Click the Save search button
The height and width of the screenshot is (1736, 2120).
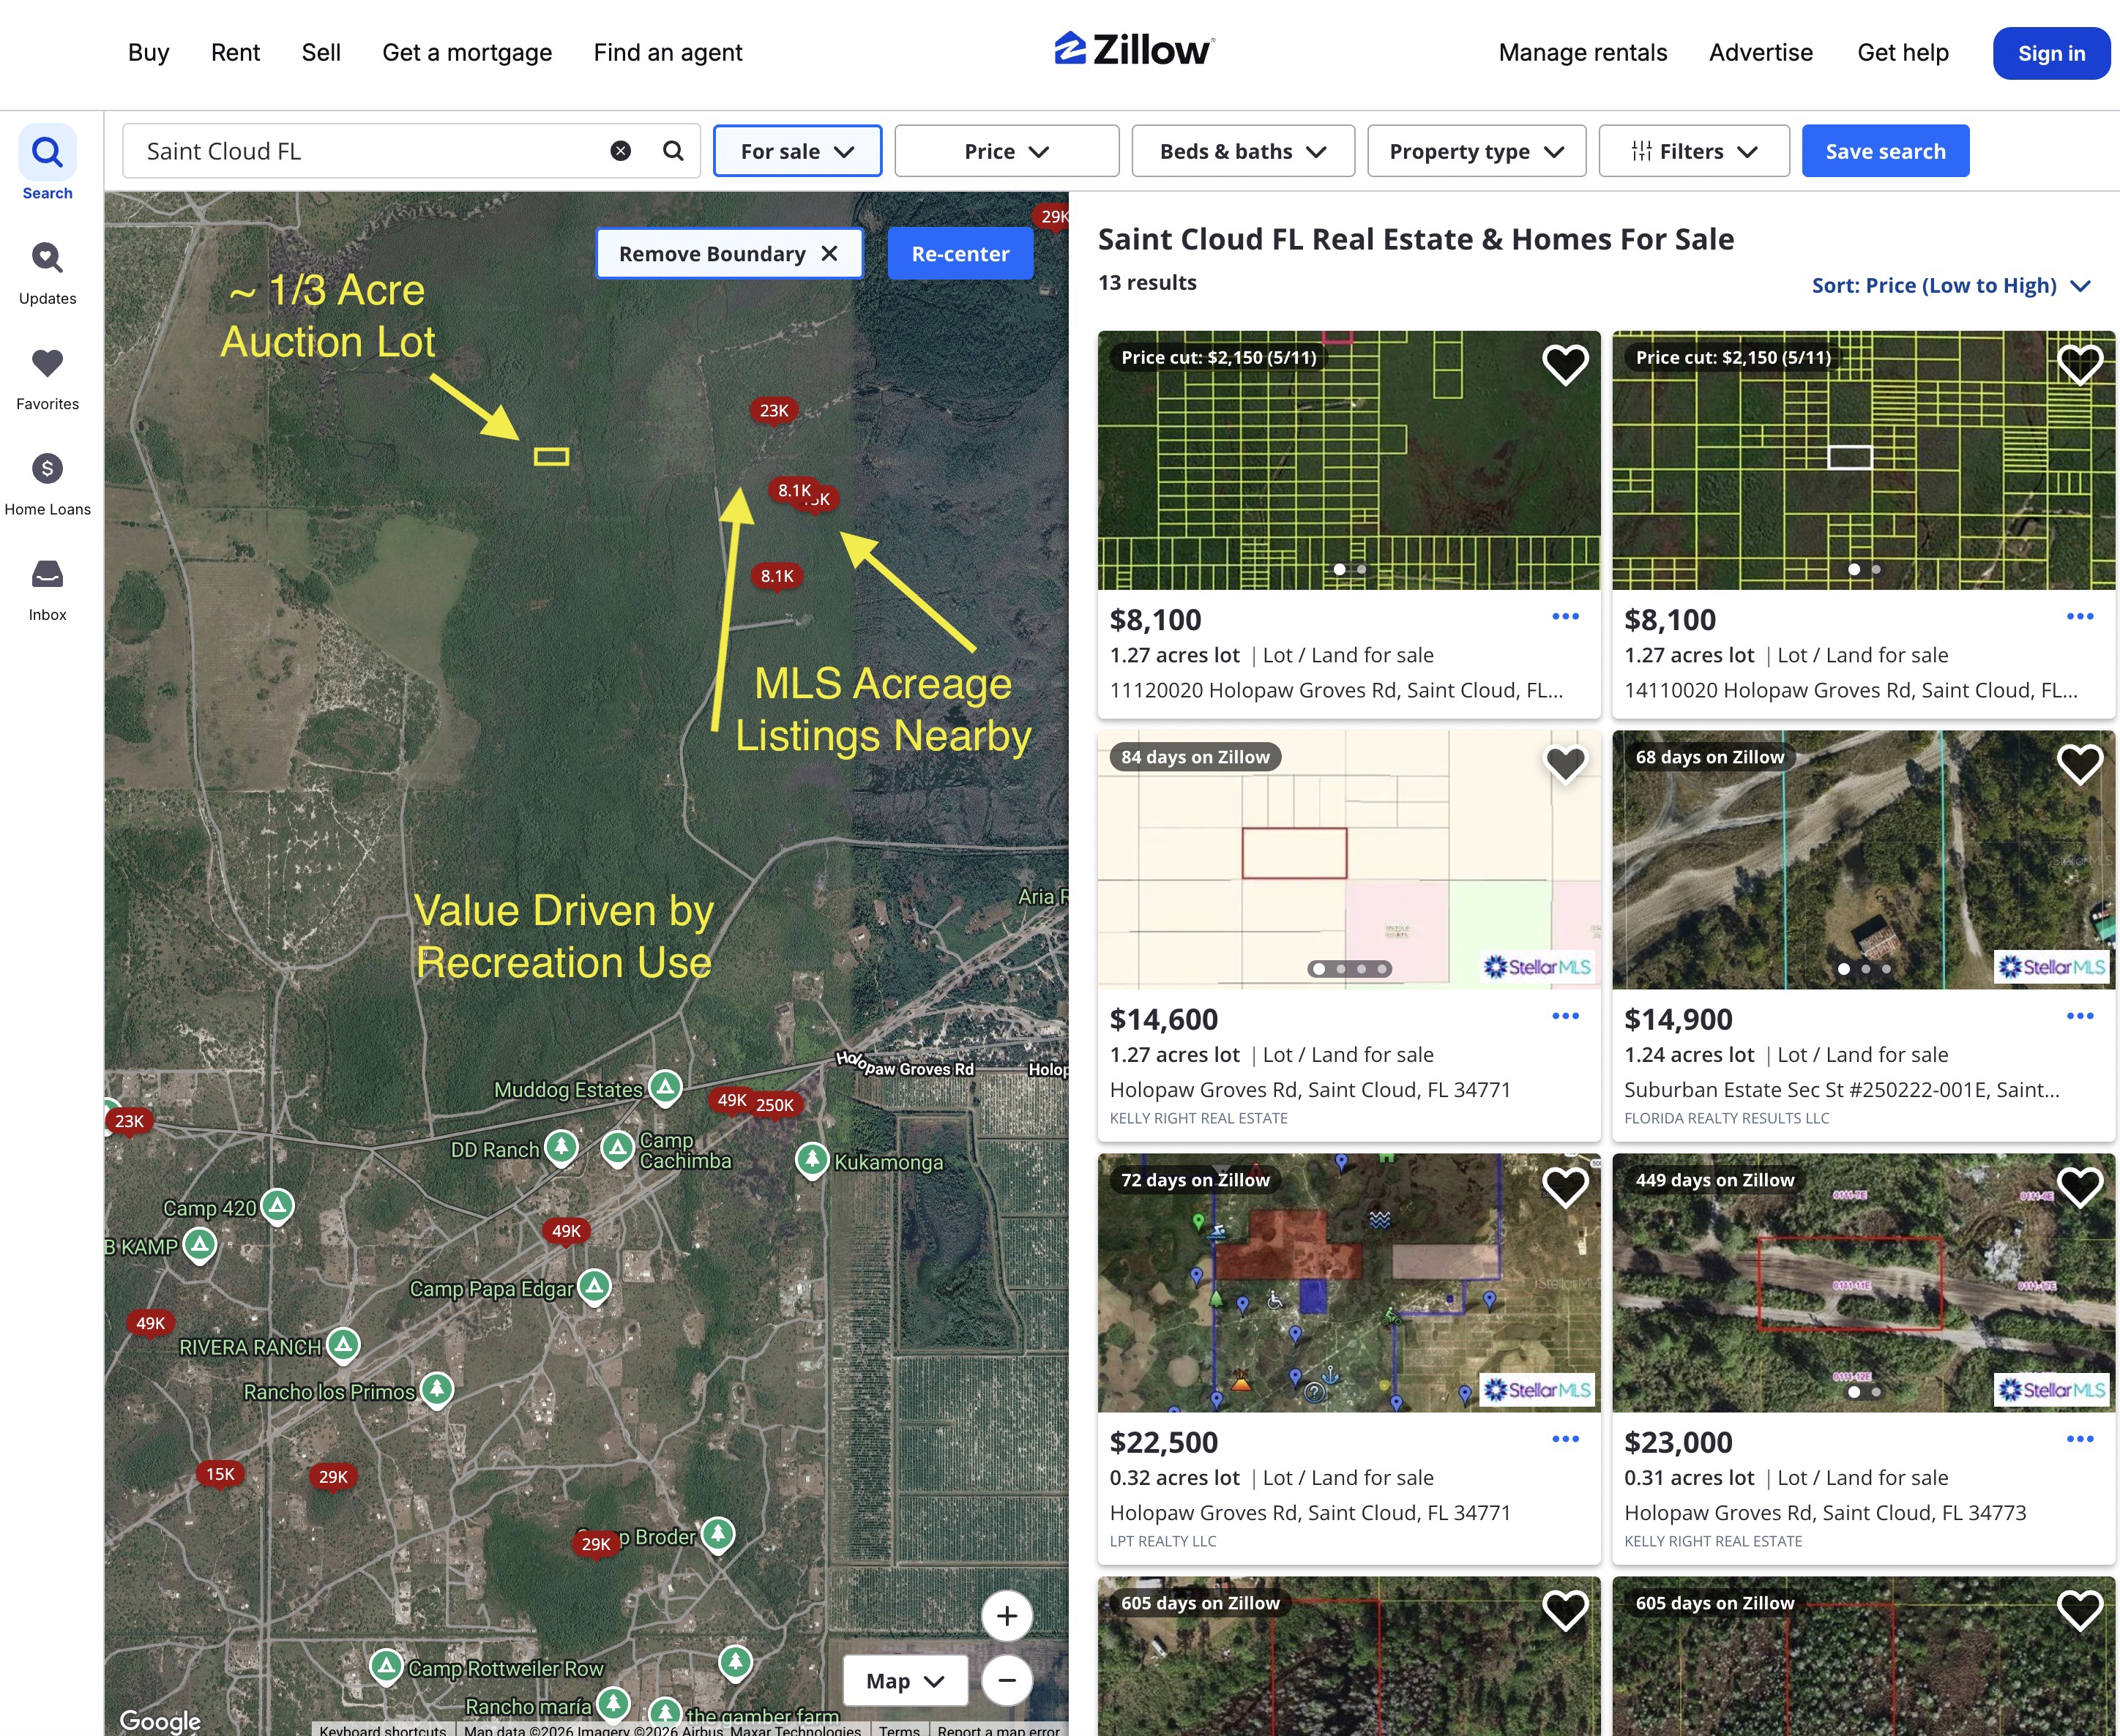click(1885, 151)
